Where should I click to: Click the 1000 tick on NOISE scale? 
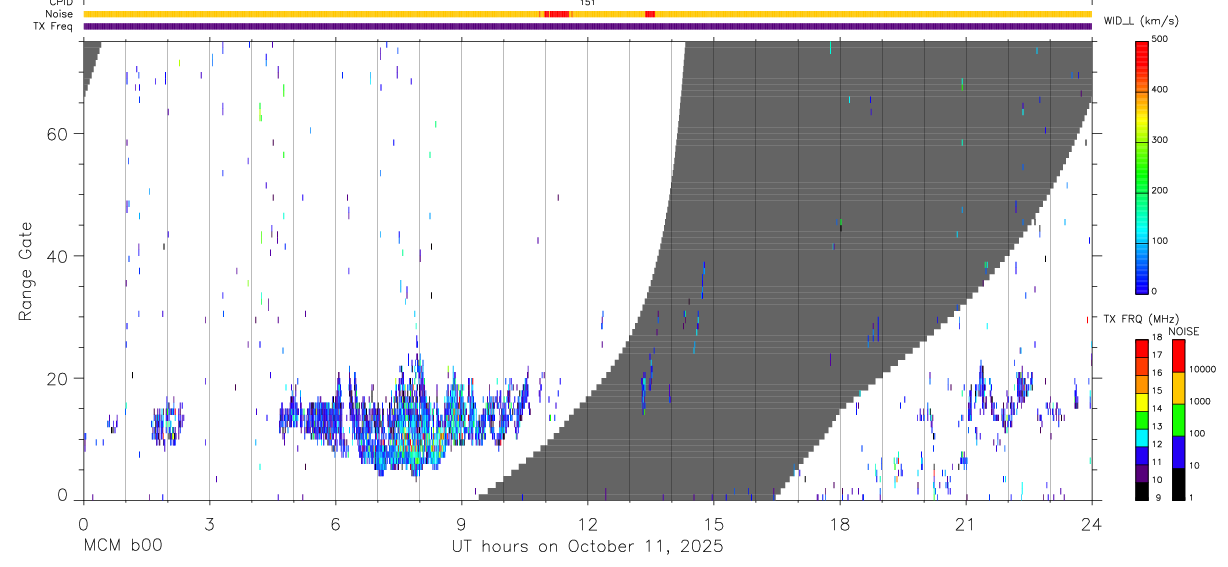(x=1199, y=401)
